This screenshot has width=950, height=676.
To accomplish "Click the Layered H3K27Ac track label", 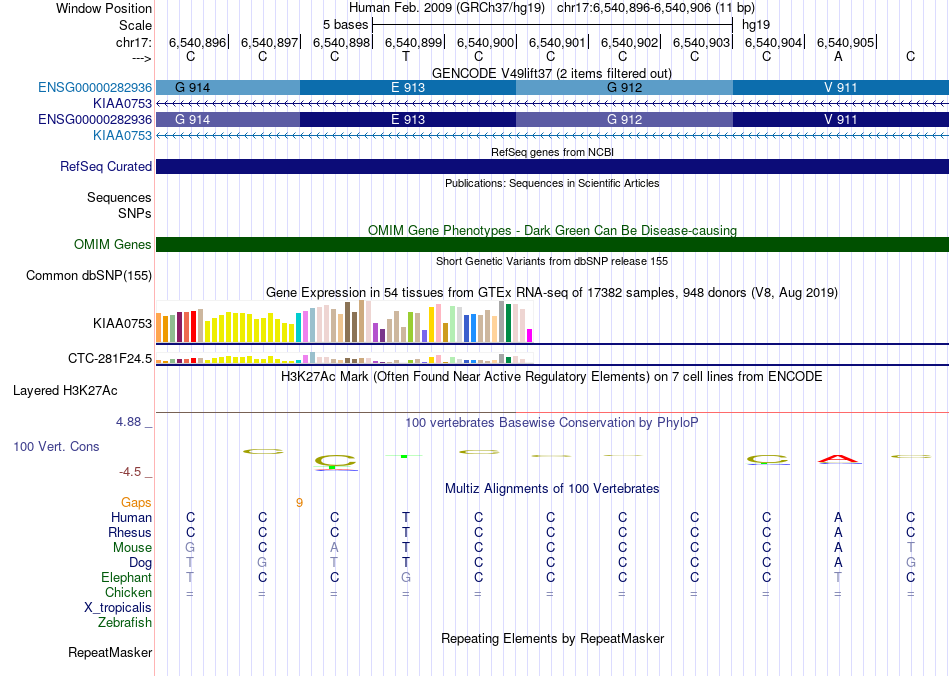I will point(65,391).
